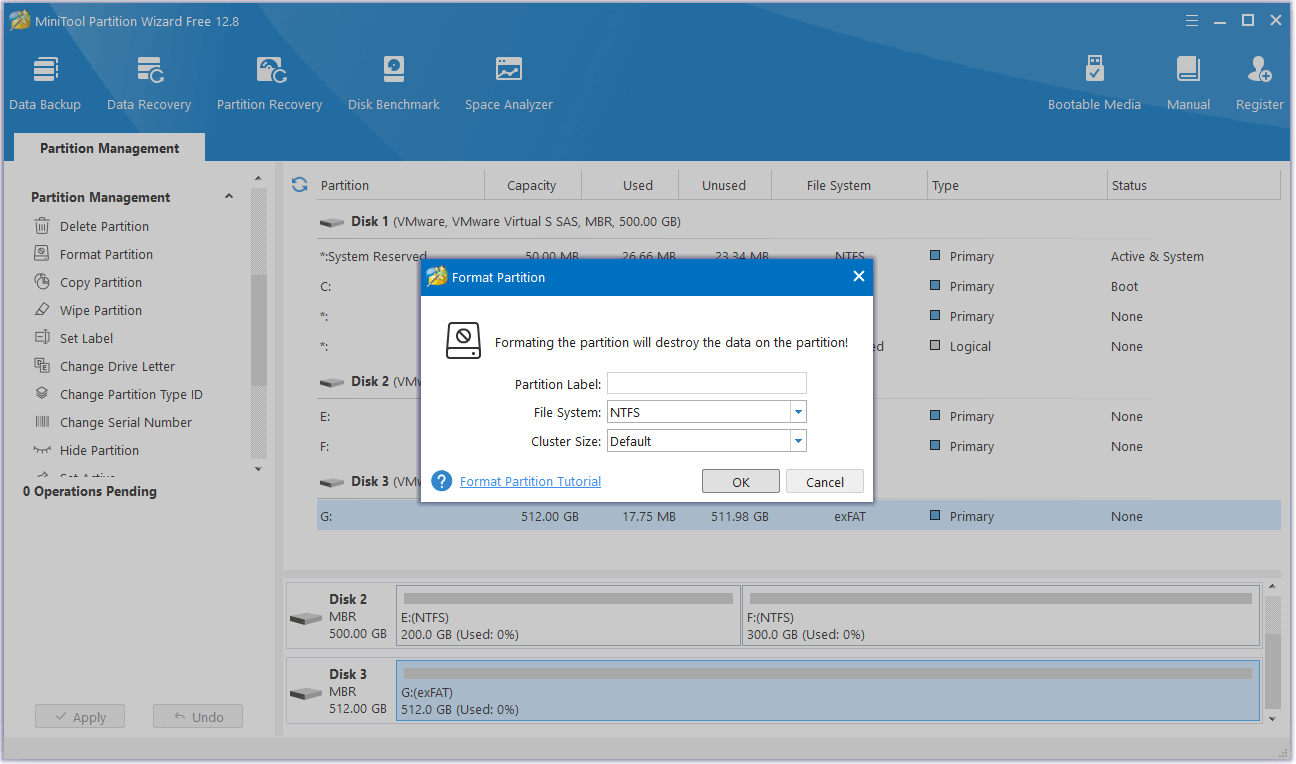Click the Disk 3 drive icon in disk map

(x=306, y=693)
